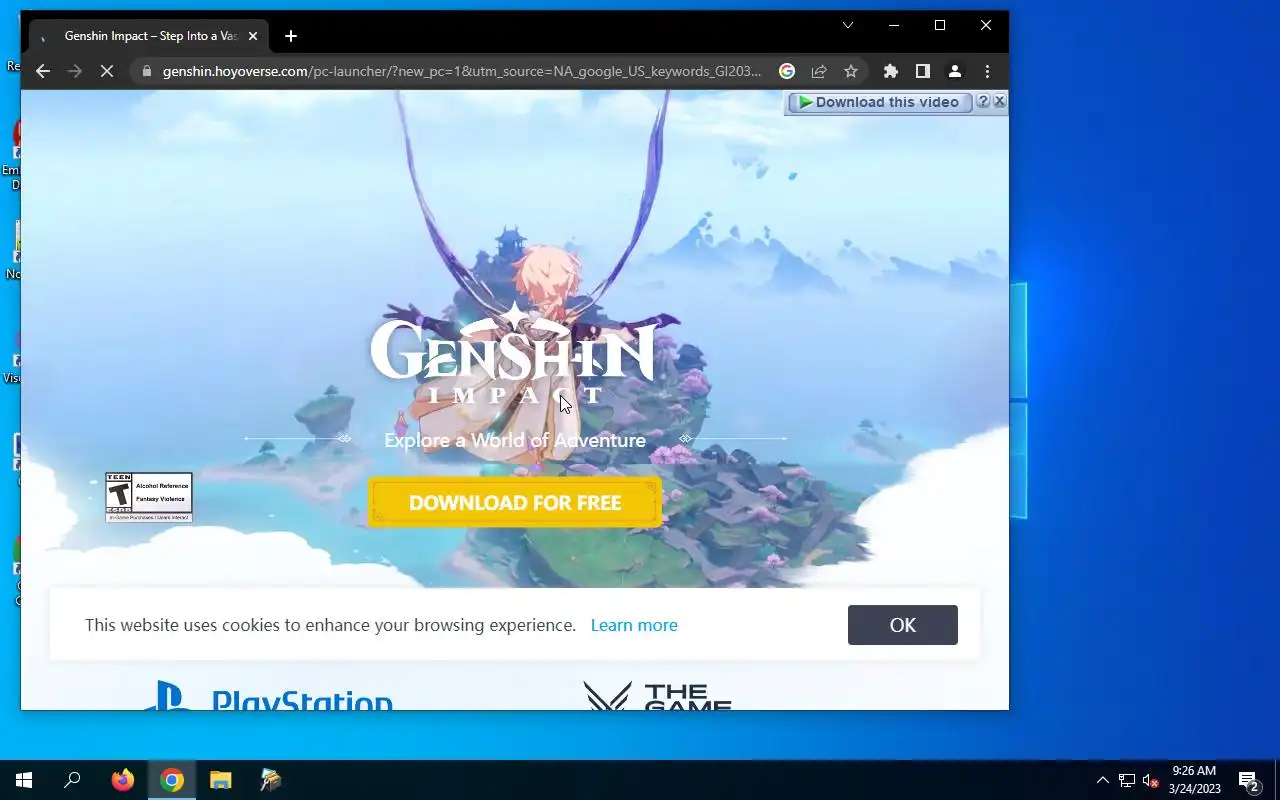Click the muted volume tray icon
Screen dimensions: 1280x800
tap(1150, 780)
